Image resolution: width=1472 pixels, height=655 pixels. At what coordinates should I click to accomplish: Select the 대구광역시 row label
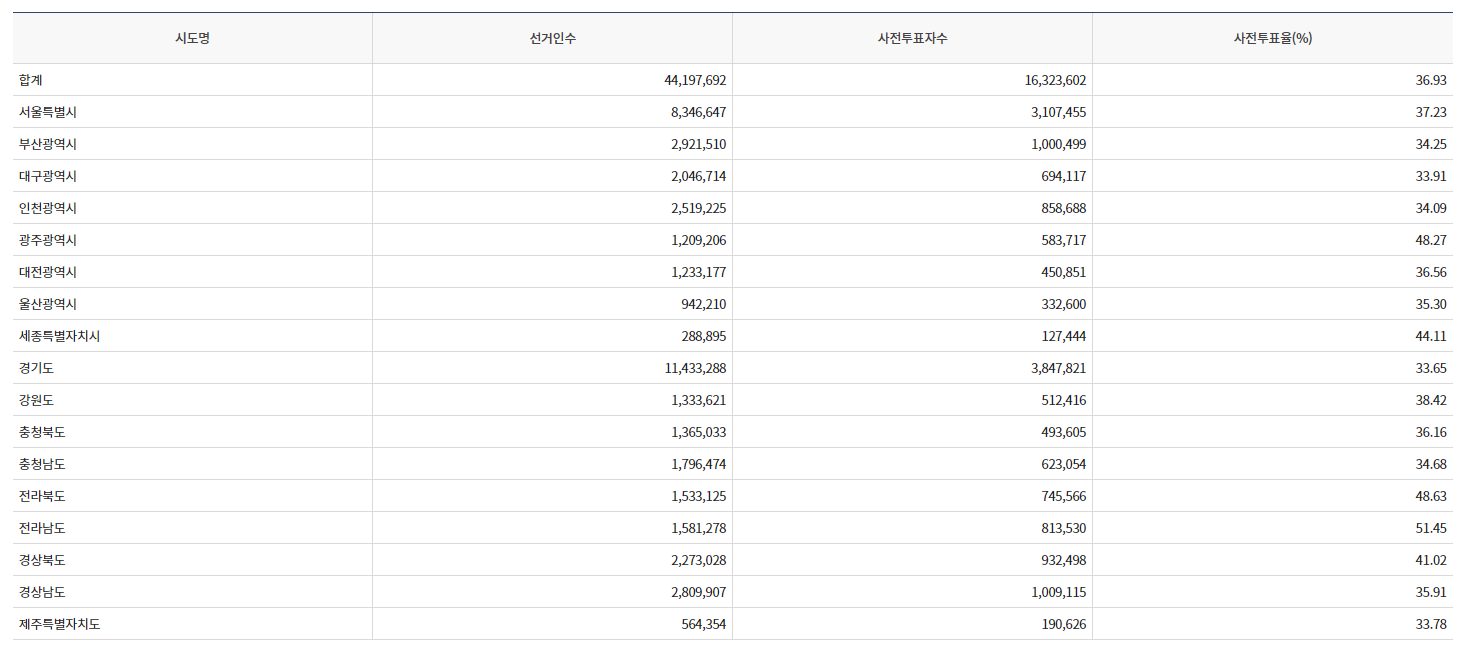tap(47, 176)
